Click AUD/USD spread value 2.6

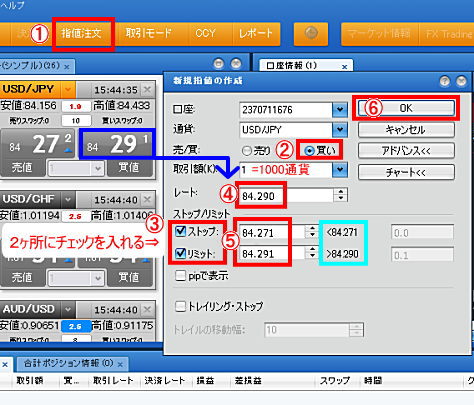75,326
